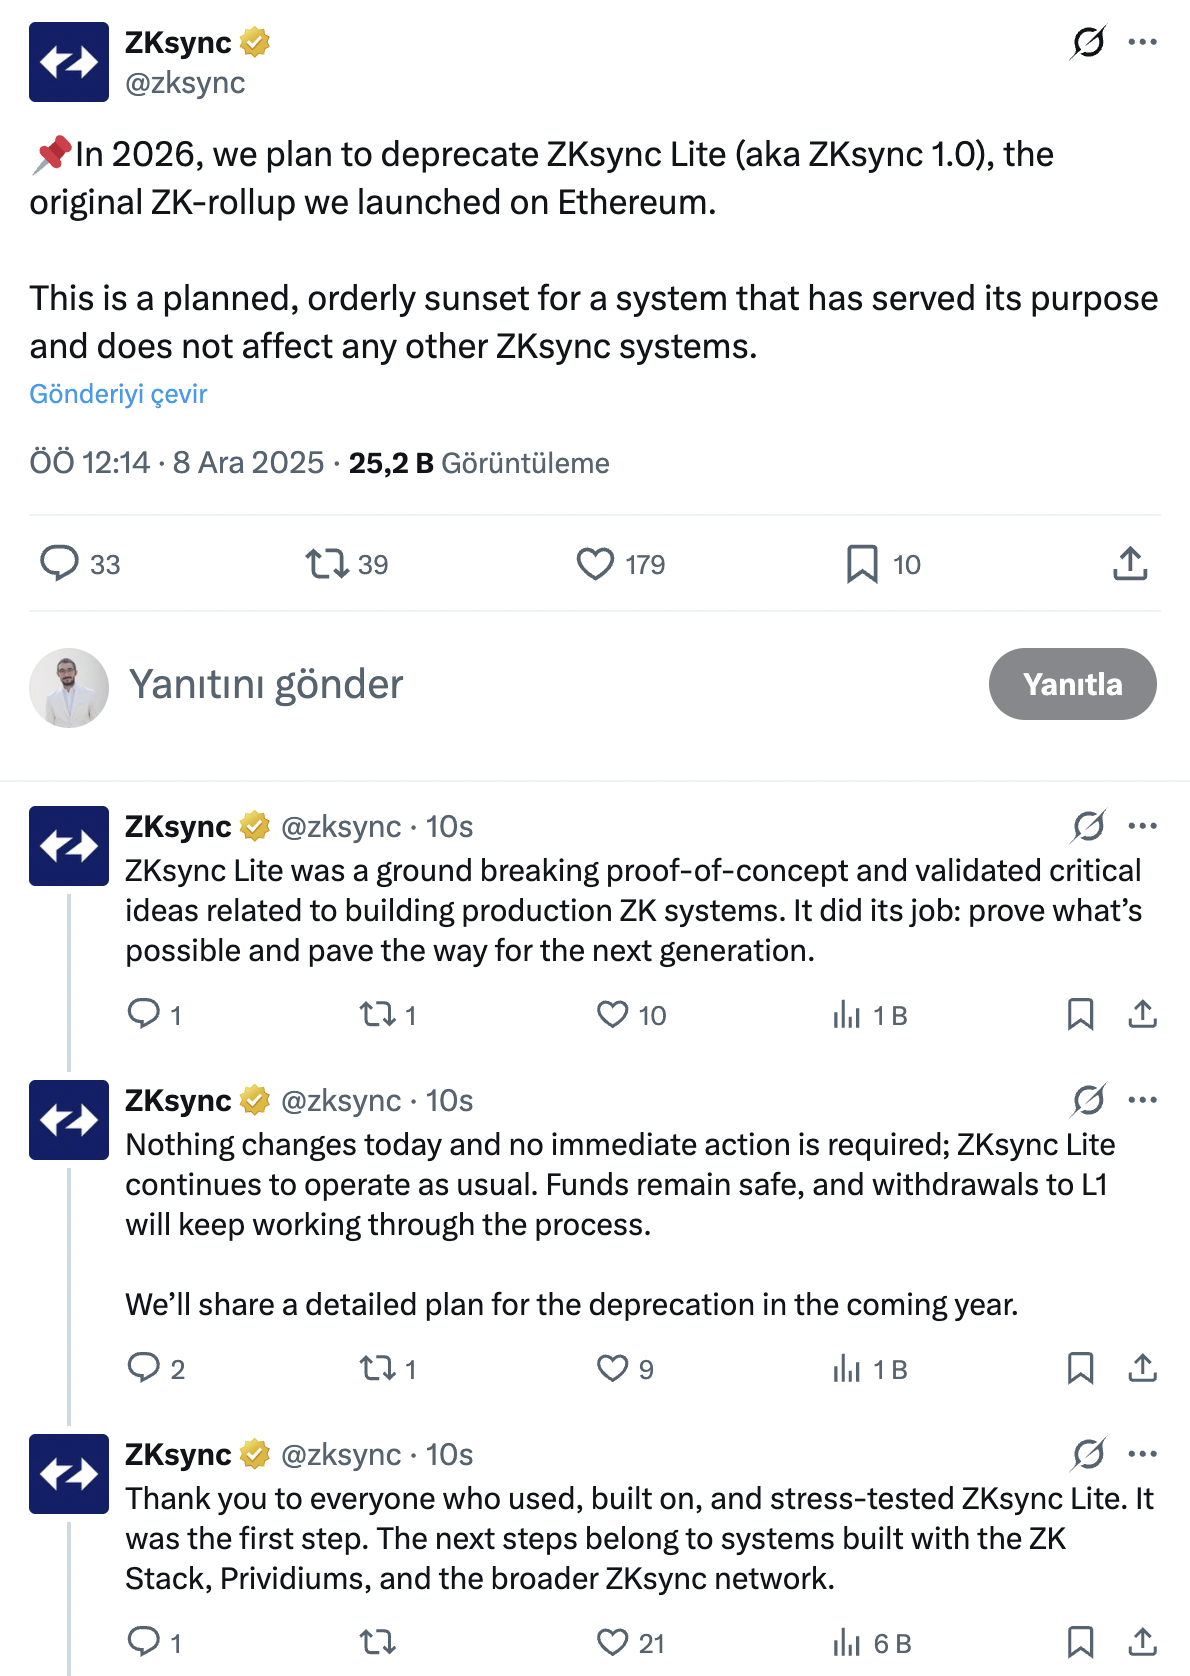Click the Grok icon on the proof-of-concept reply
The width and height of the screenshot is (1190, 1676).
point(1088,826)
